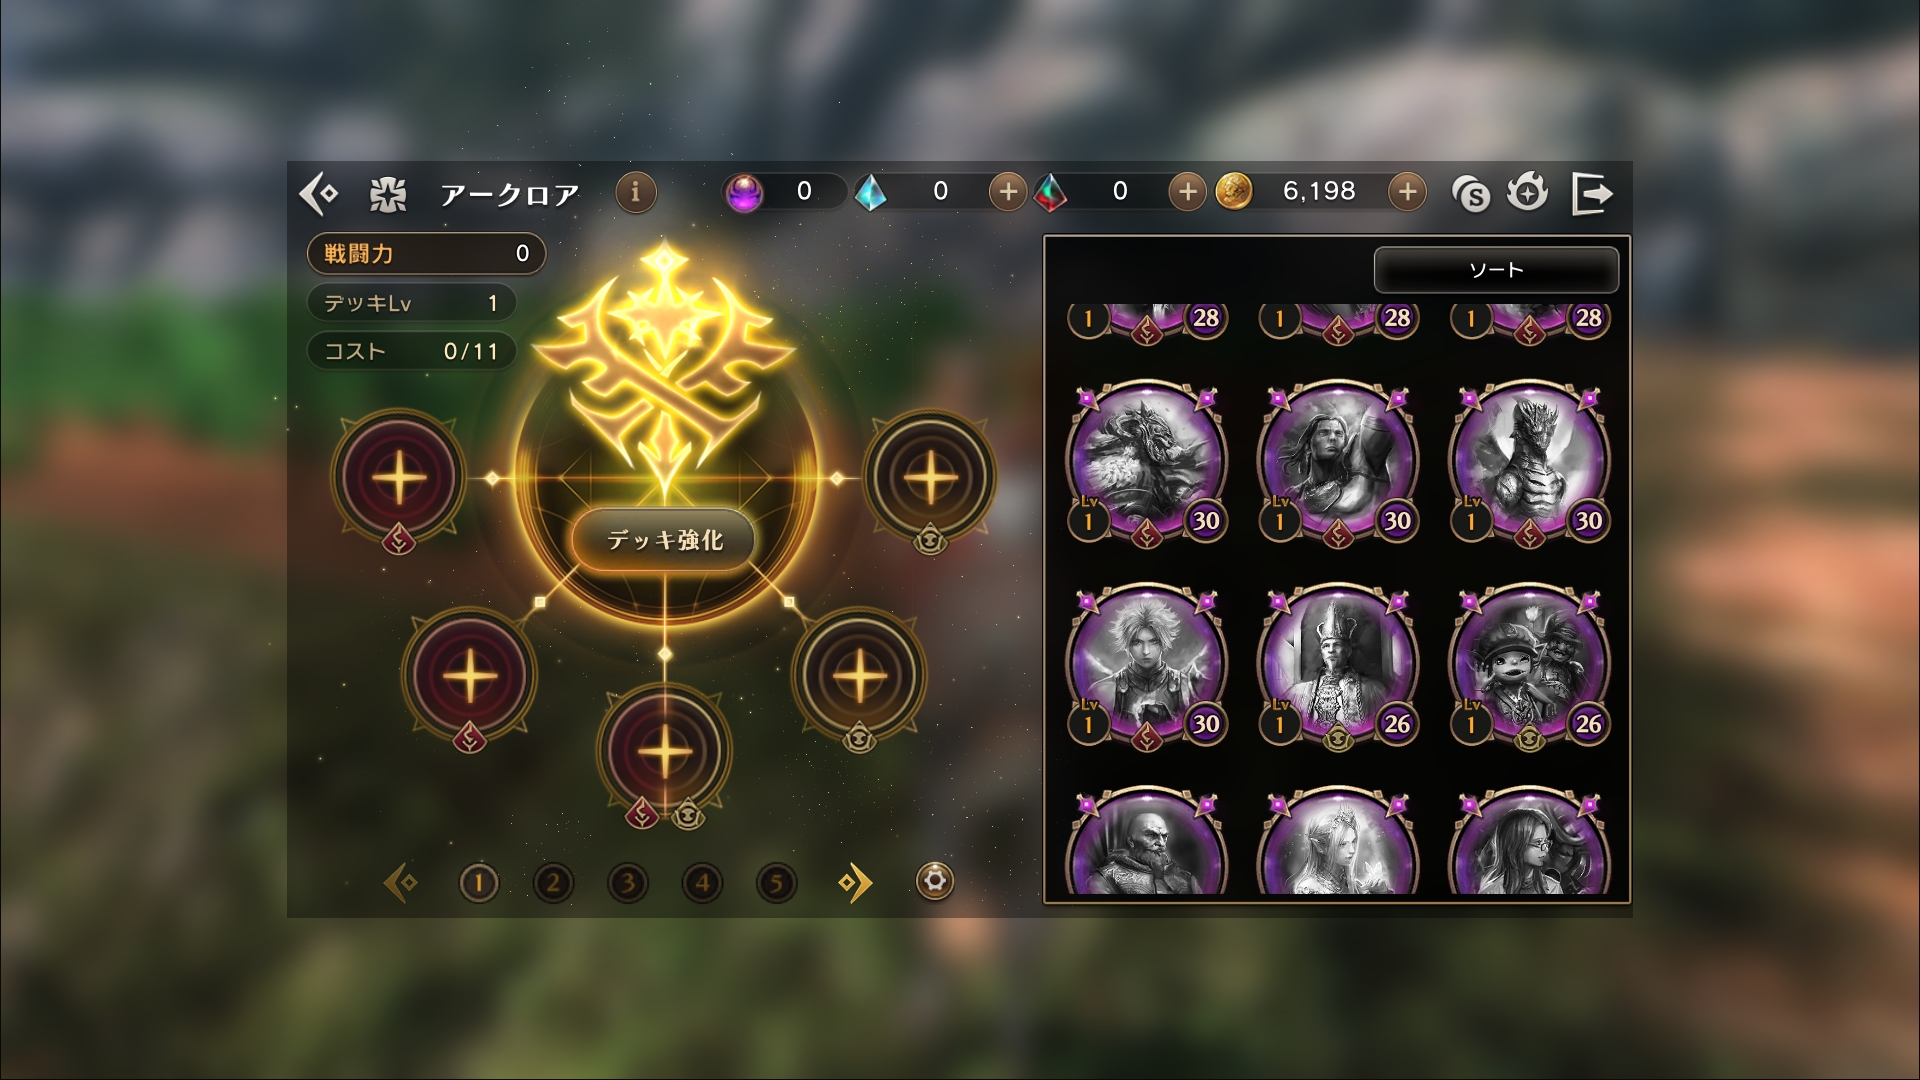1920x1080 pixels.
Task: Select deck page 5
Action: (776, 882)
